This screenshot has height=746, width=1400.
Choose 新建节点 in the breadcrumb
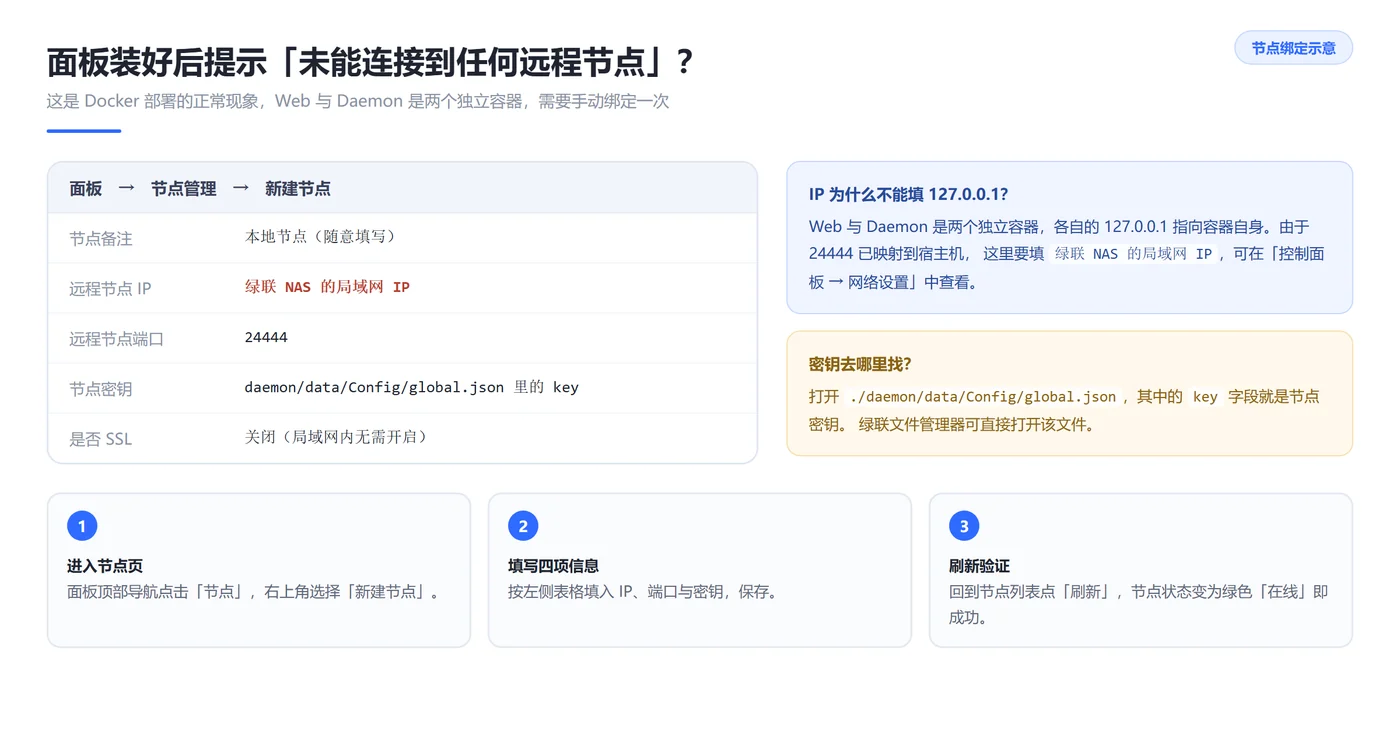[298, 189]
